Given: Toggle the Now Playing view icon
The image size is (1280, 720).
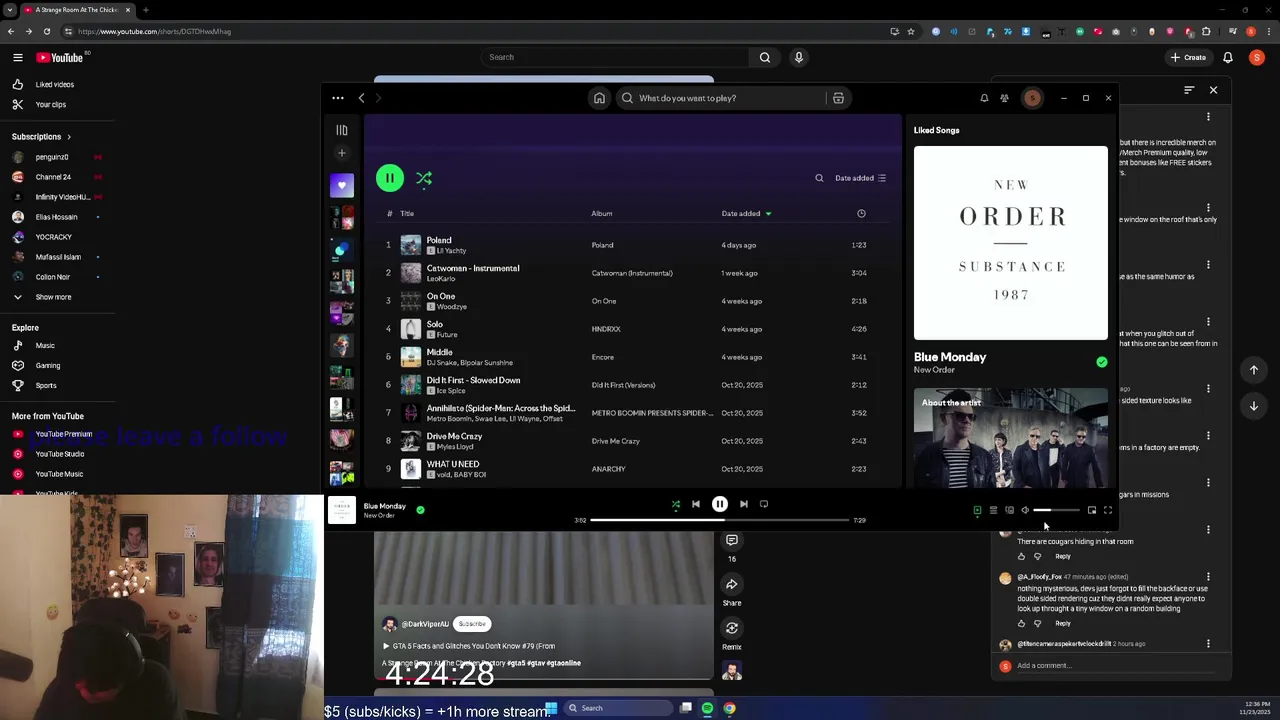Looking at the screenshot, I should tap(977, 510).
